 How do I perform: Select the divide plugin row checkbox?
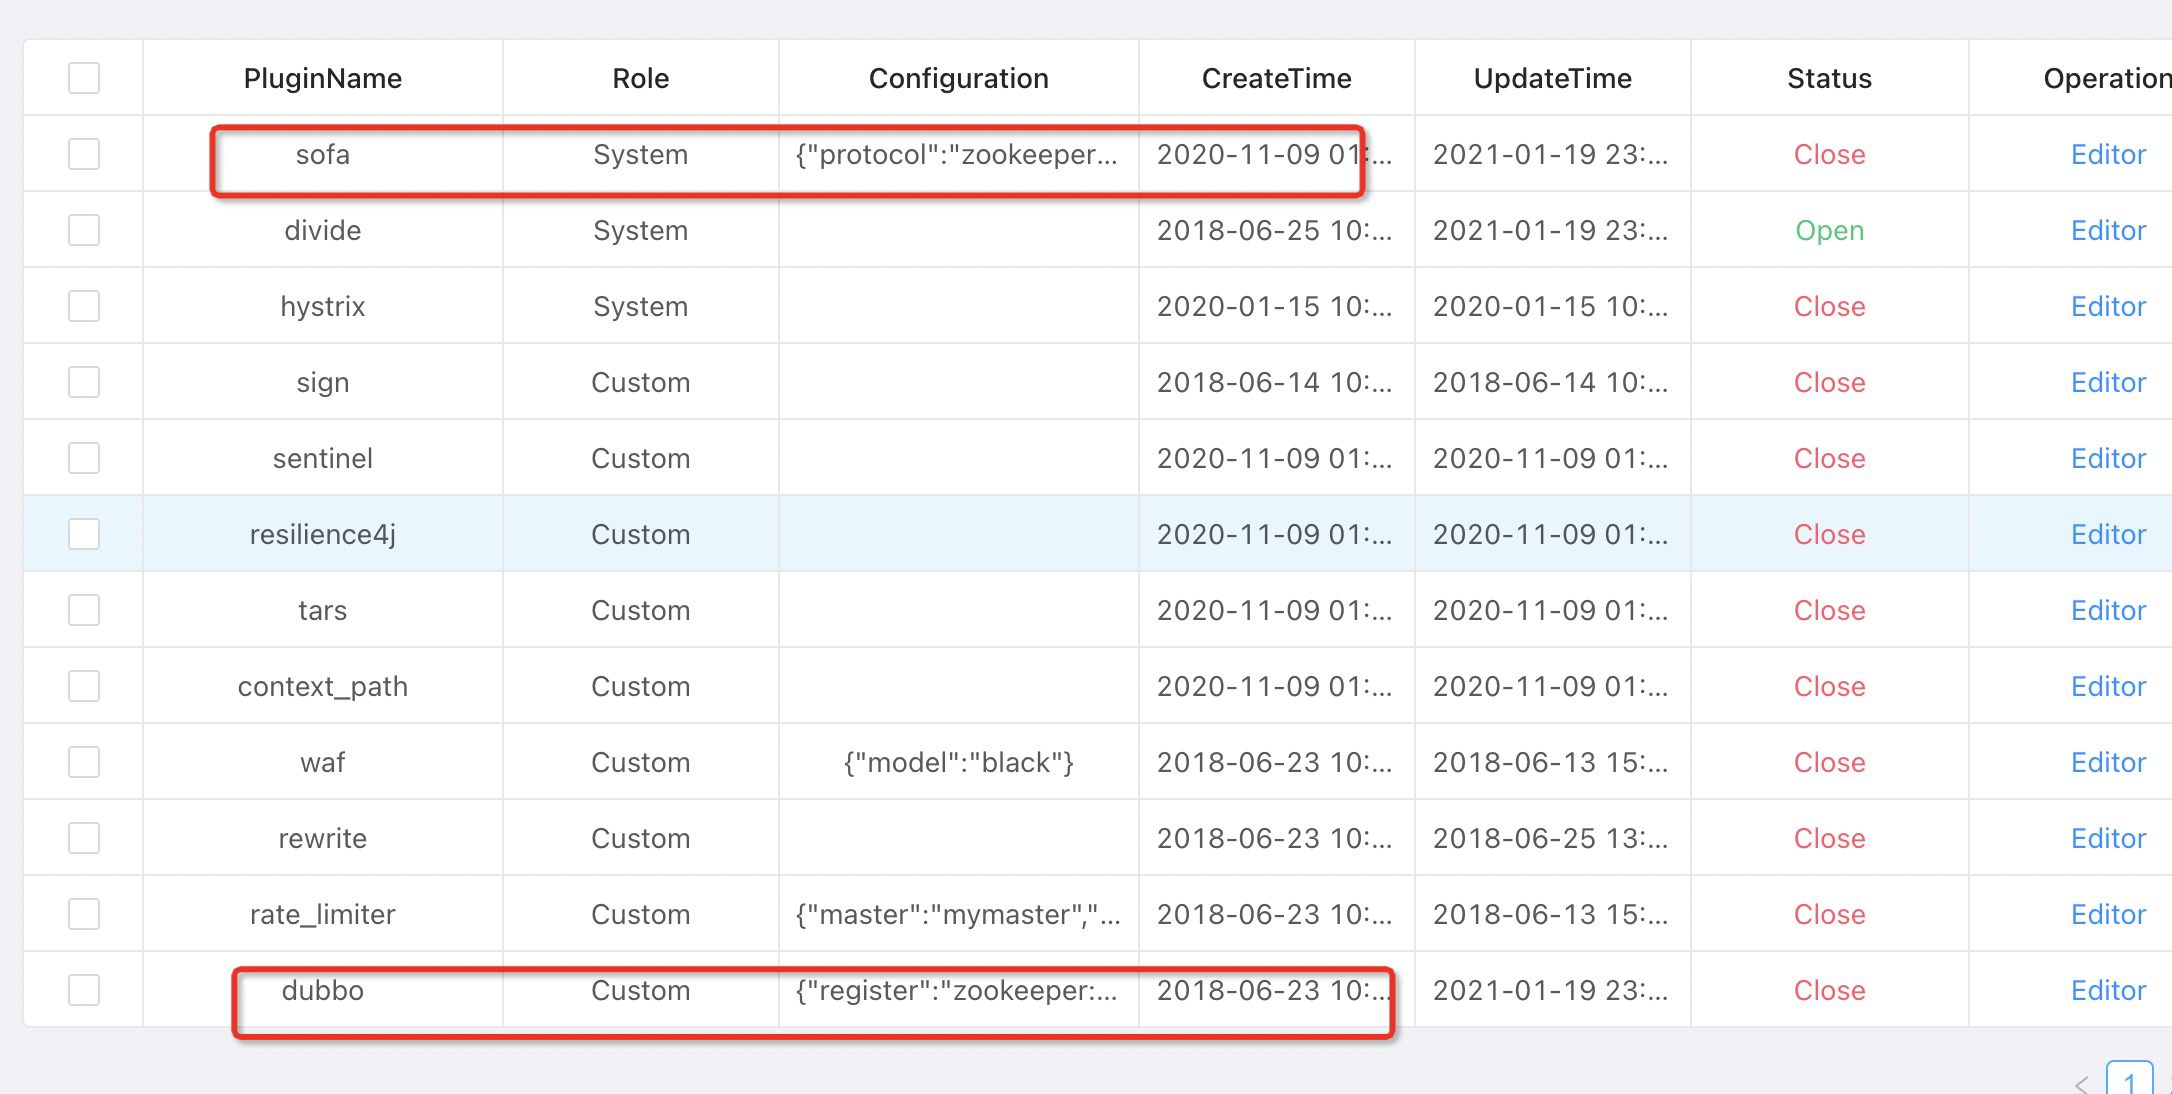click(x=84, y=230)
